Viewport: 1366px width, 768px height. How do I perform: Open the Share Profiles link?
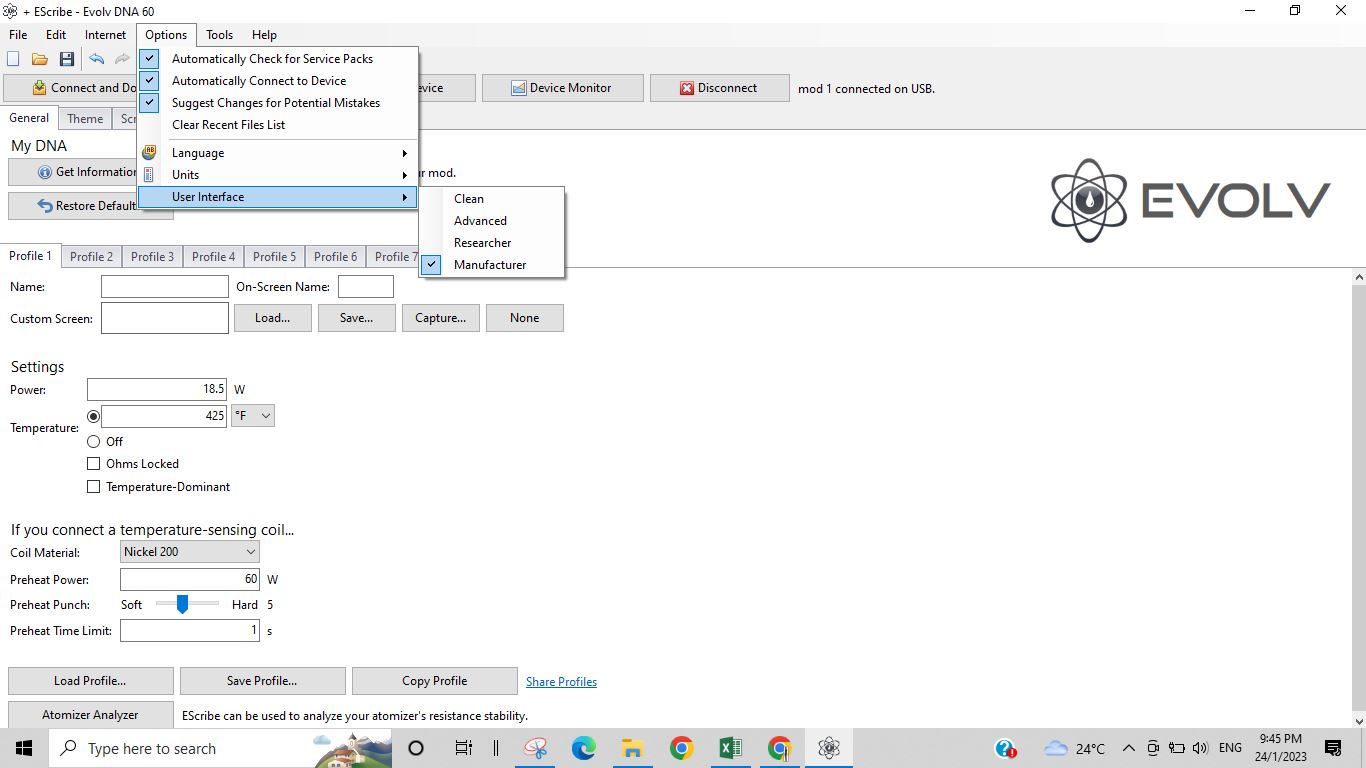[561, 682]
